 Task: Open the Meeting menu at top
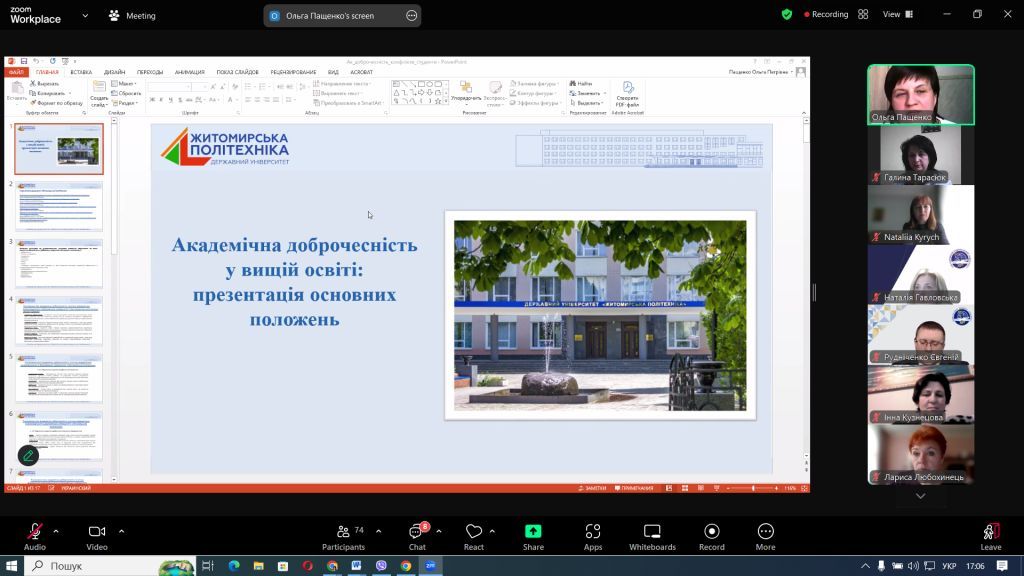pyautogui.click(x=132, y=16)
